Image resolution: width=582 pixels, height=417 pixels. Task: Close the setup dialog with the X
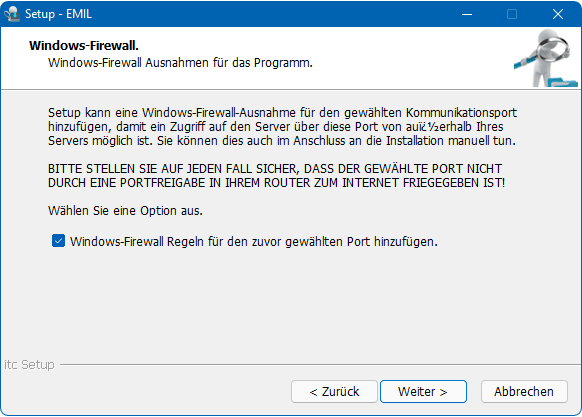click(x=558, y=14)
